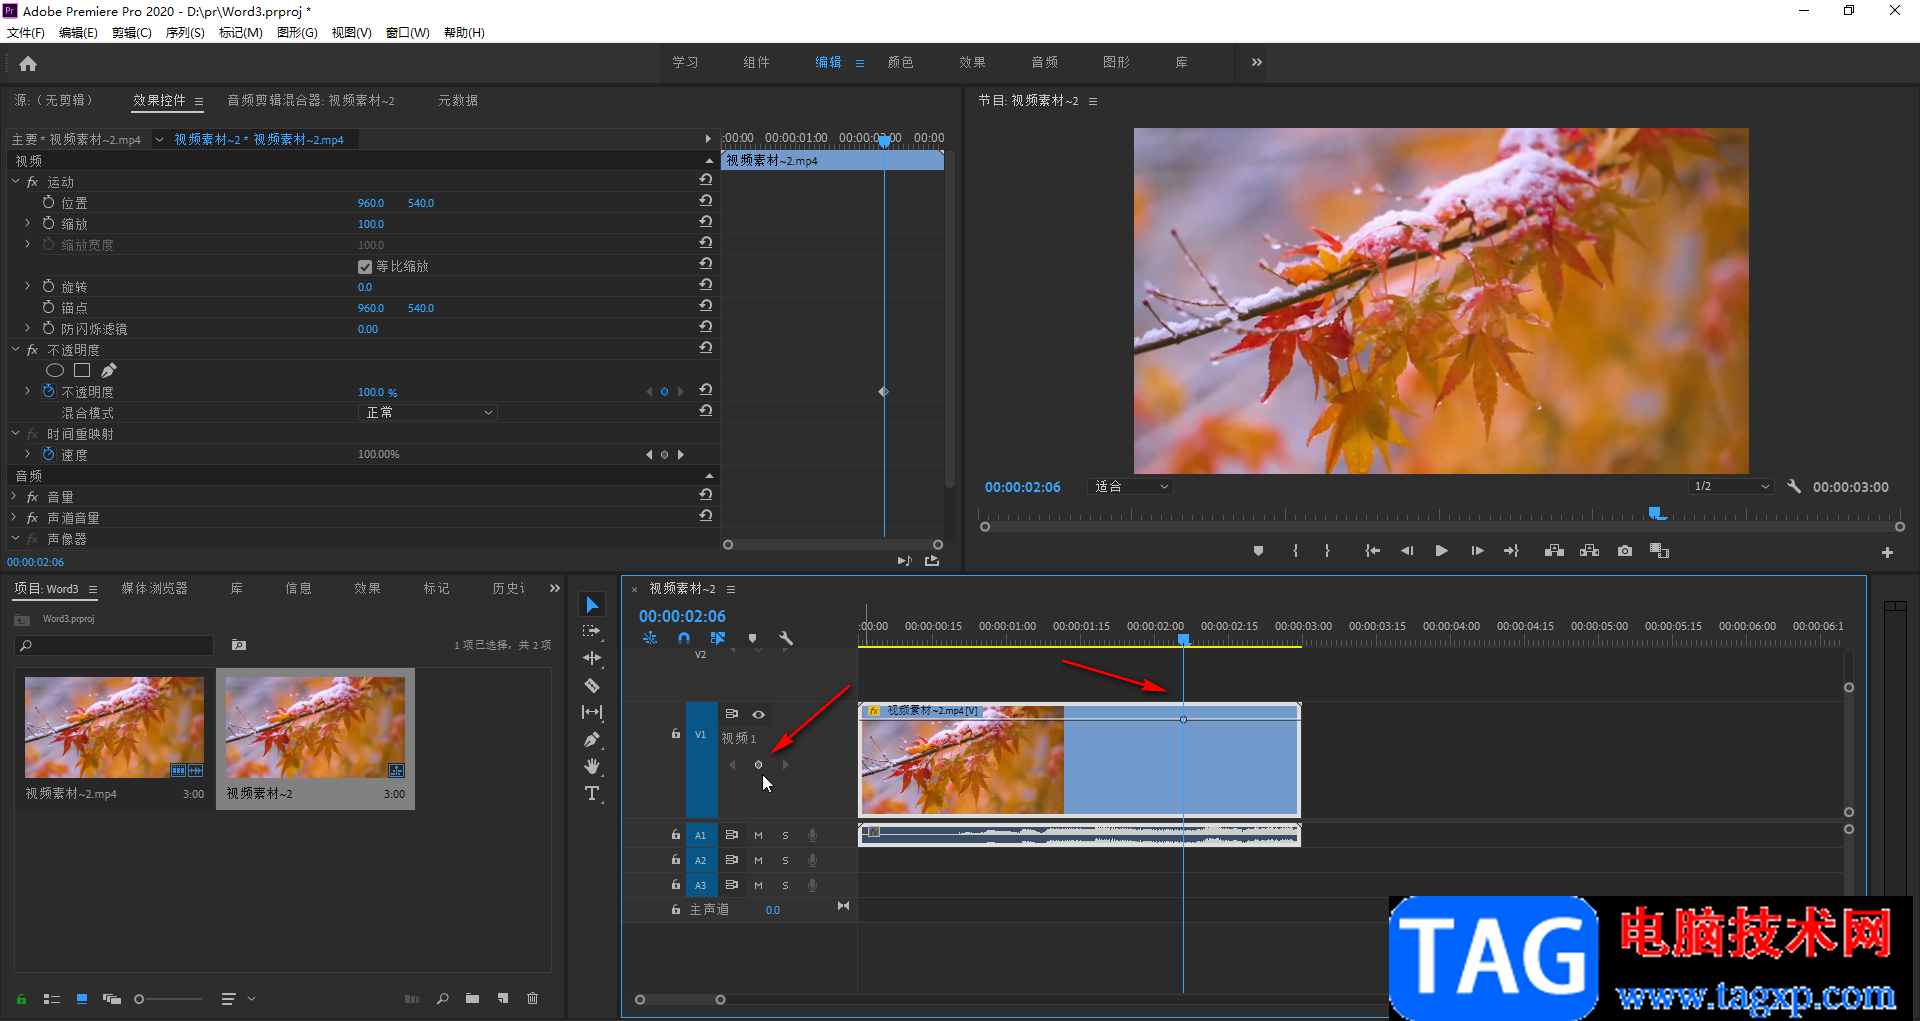This screenshot has height=1021, width=1920.
Task: Adjust the Project panel thumbnail zoom slider
Action: 139,999
